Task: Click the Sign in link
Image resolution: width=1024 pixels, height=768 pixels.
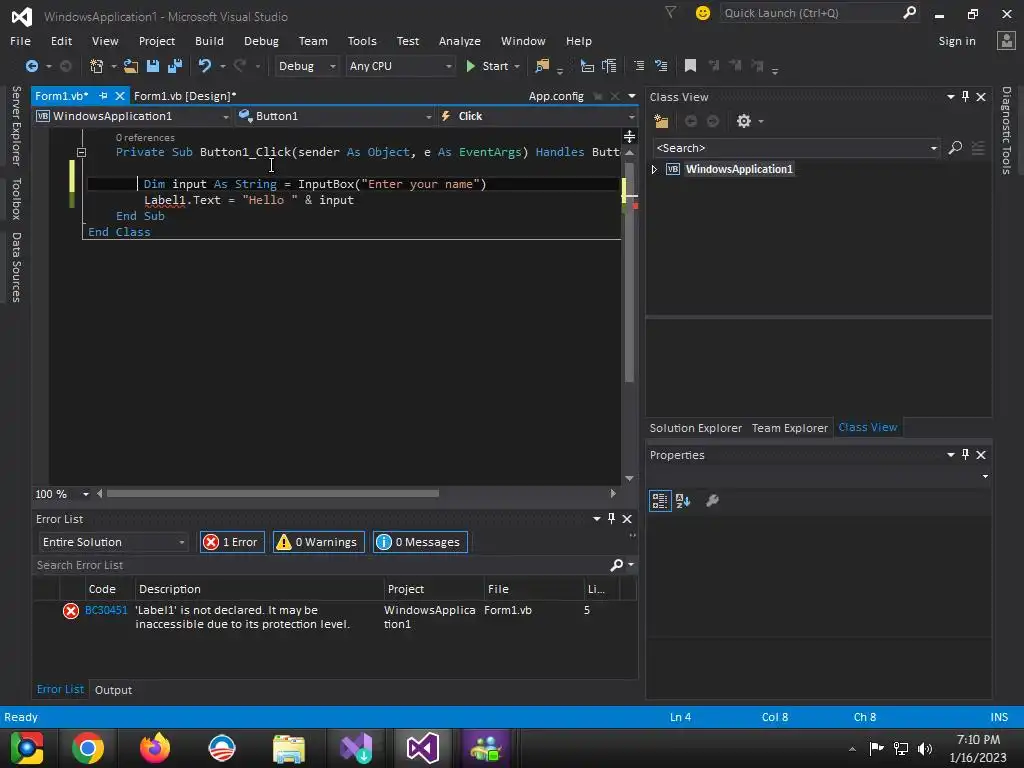Action: coord(957,41)
